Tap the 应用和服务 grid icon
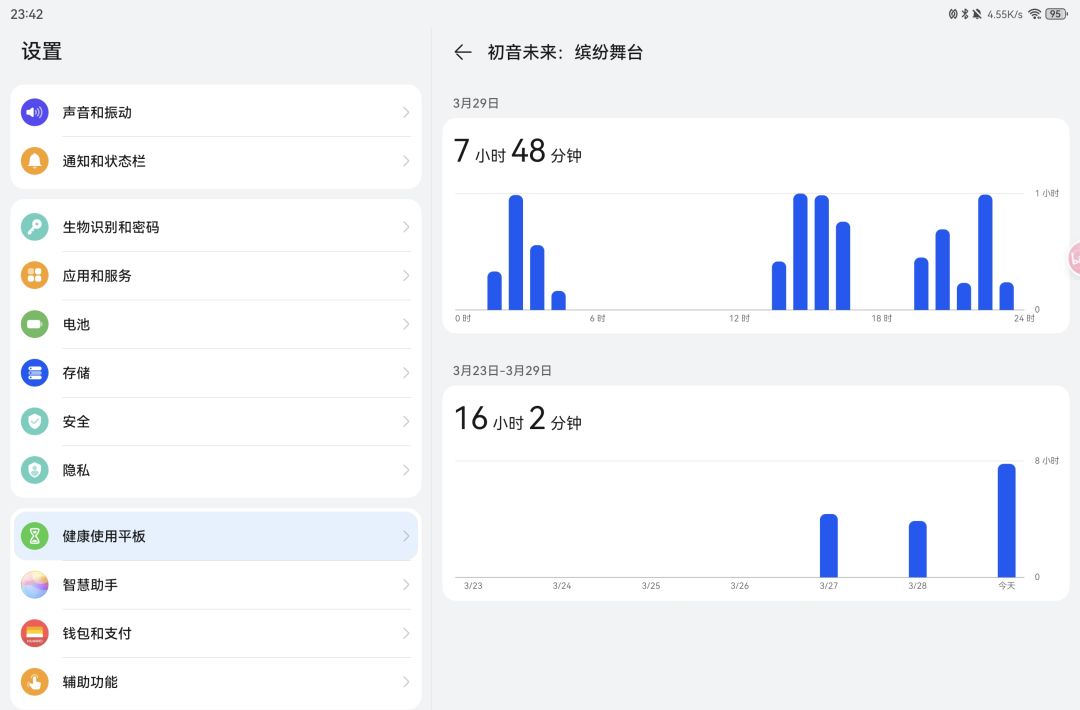This screenshot has width=1080, height=710. [x=34, y=275]
